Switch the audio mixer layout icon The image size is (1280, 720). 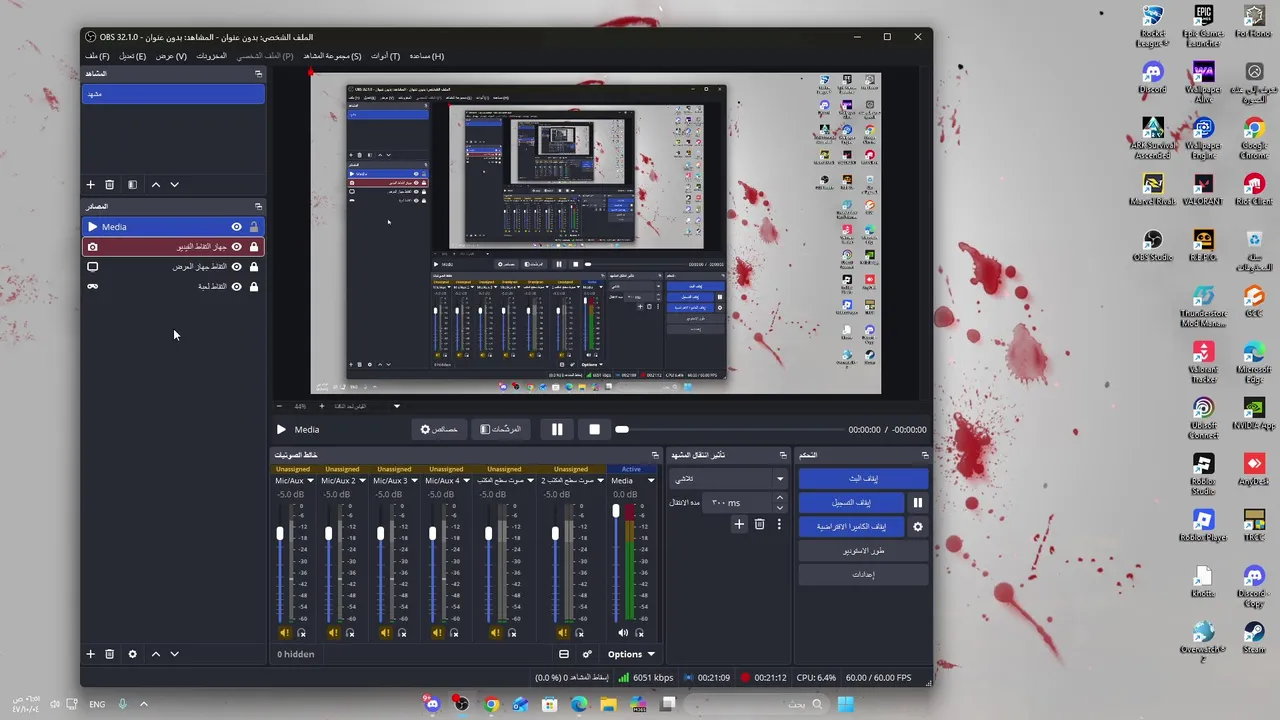point(564,654)
